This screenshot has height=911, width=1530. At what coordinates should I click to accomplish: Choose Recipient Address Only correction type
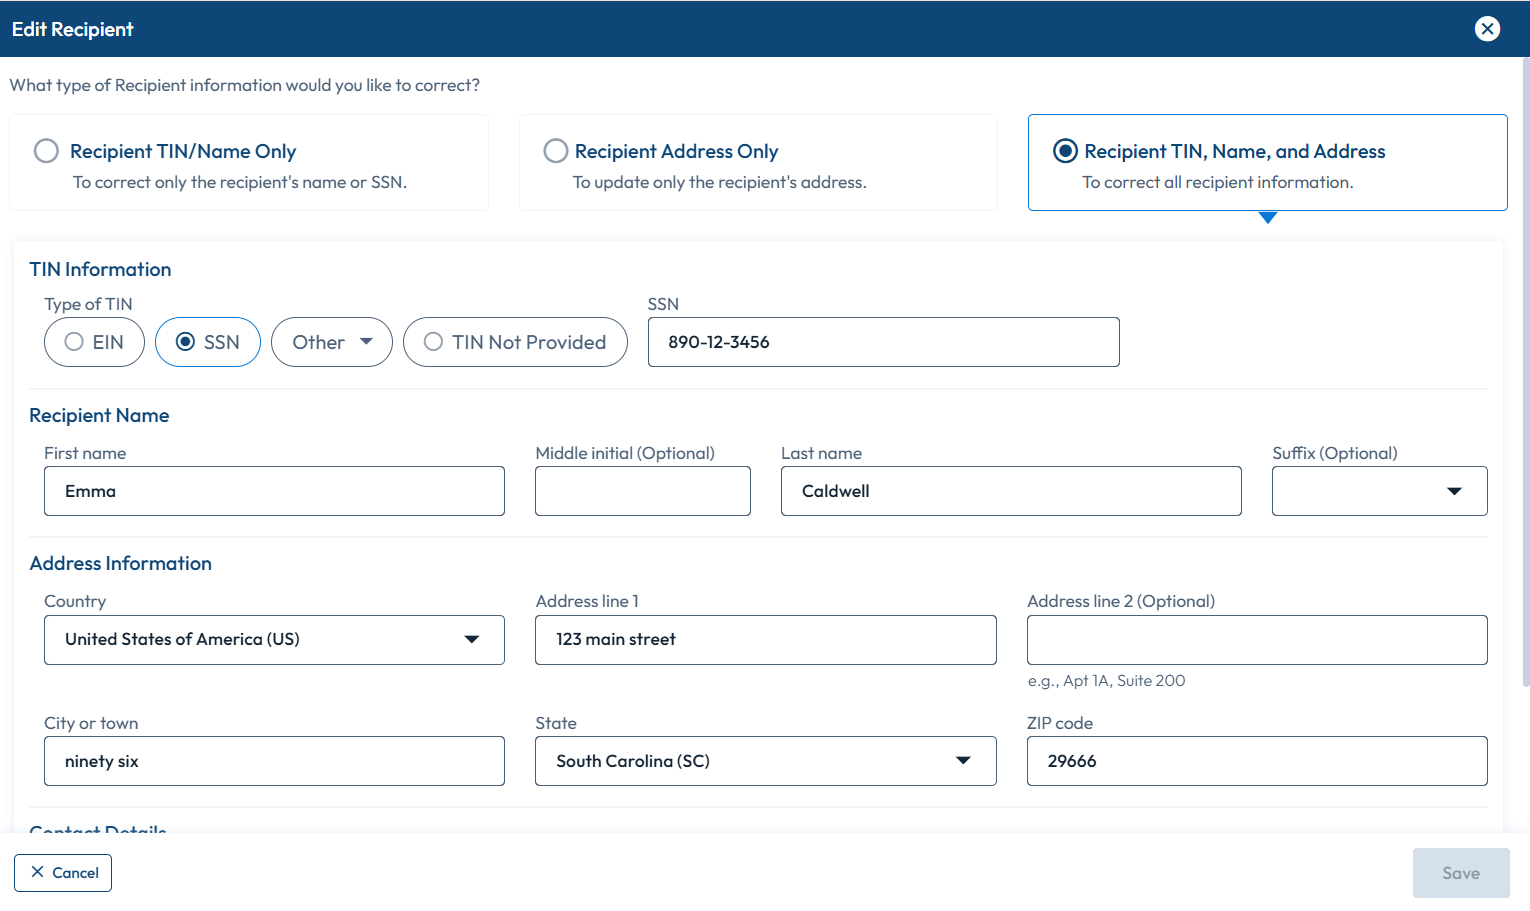556,150
